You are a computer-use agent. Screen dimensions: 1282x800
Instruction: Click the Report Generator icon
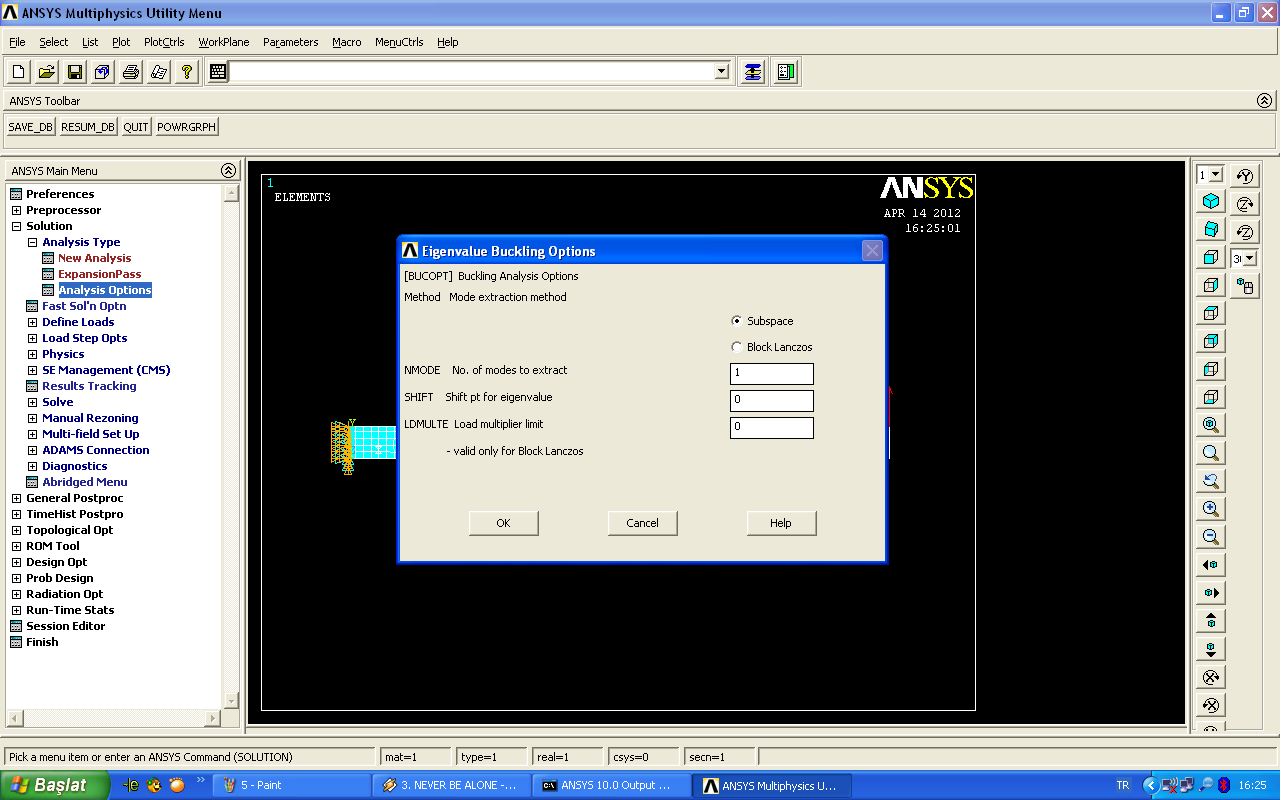tap(159, 72)
